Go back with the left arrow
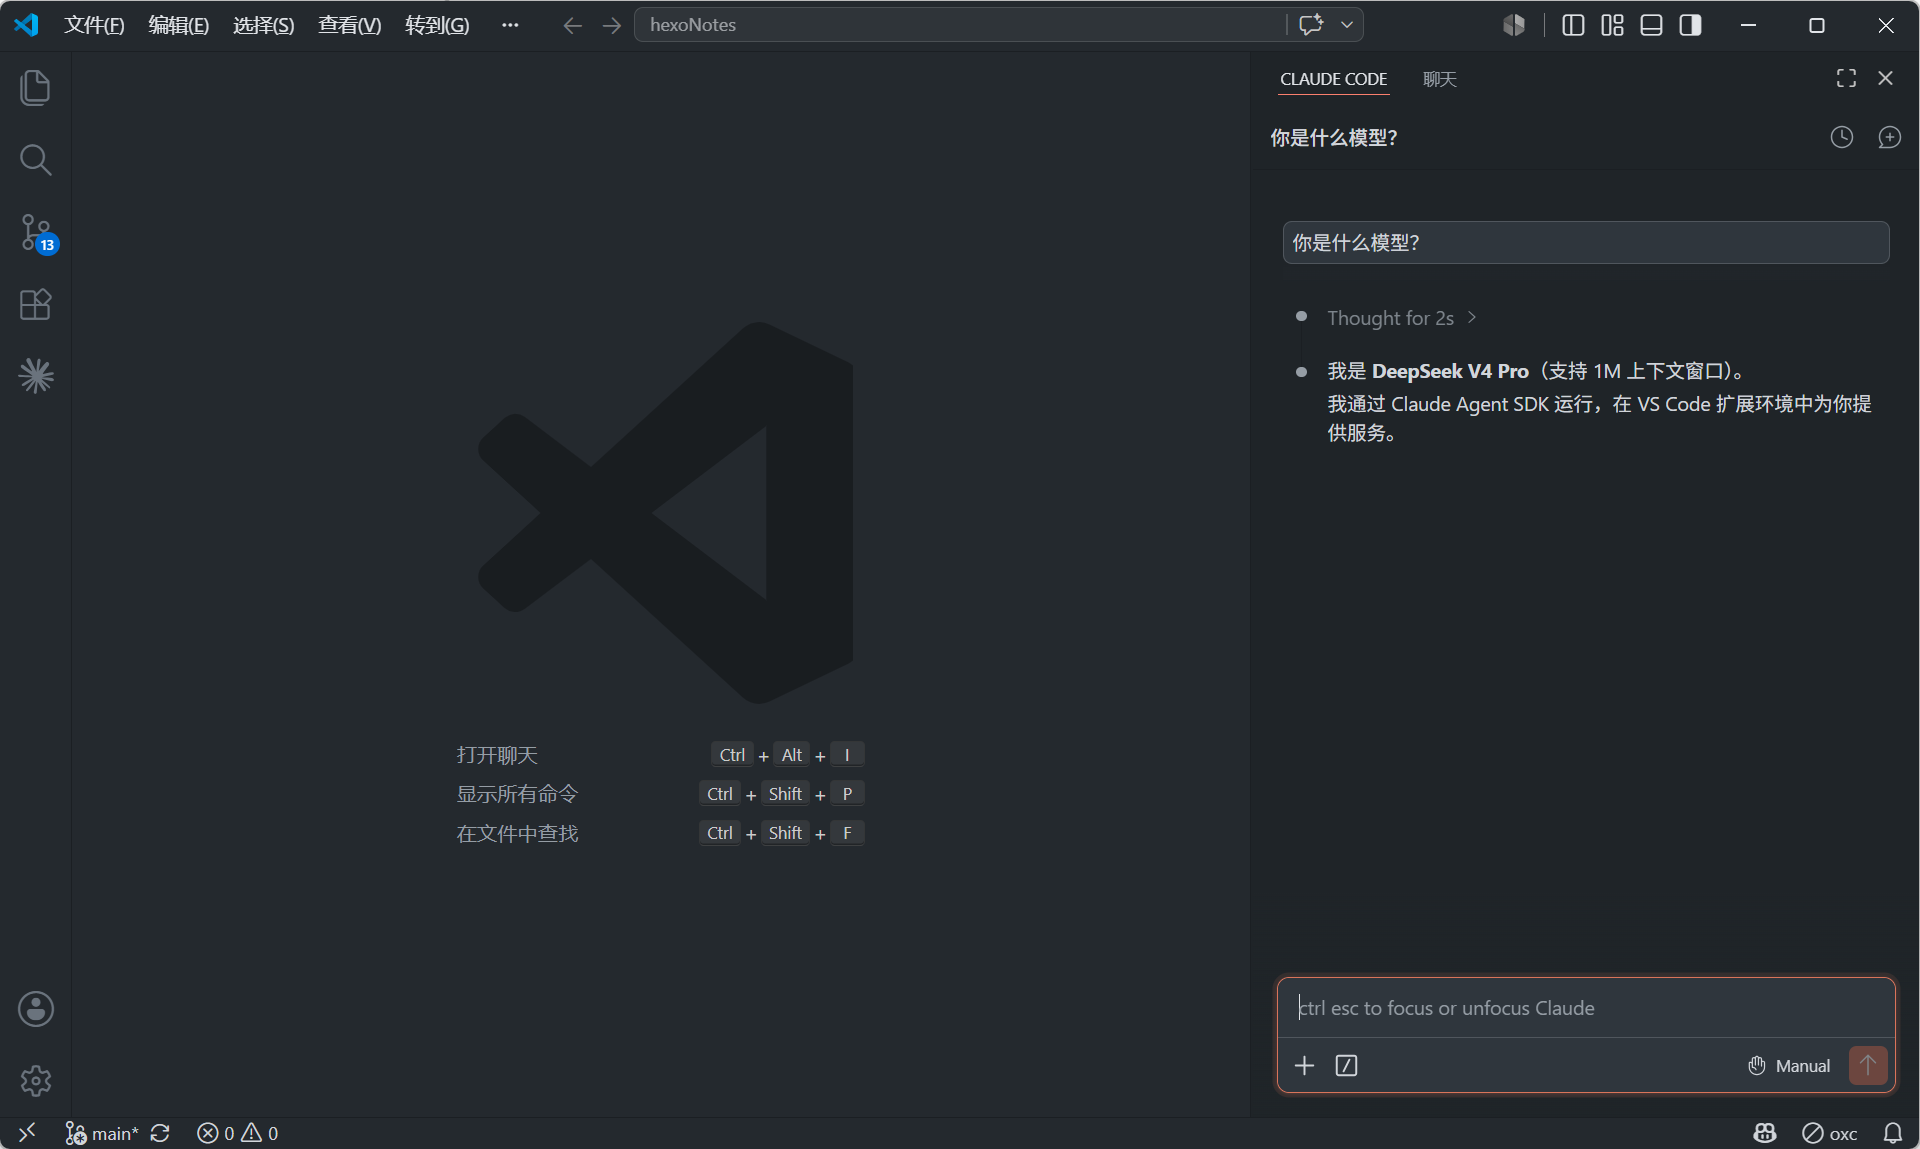This screenshot has height=1149, width=1920. 572,25
